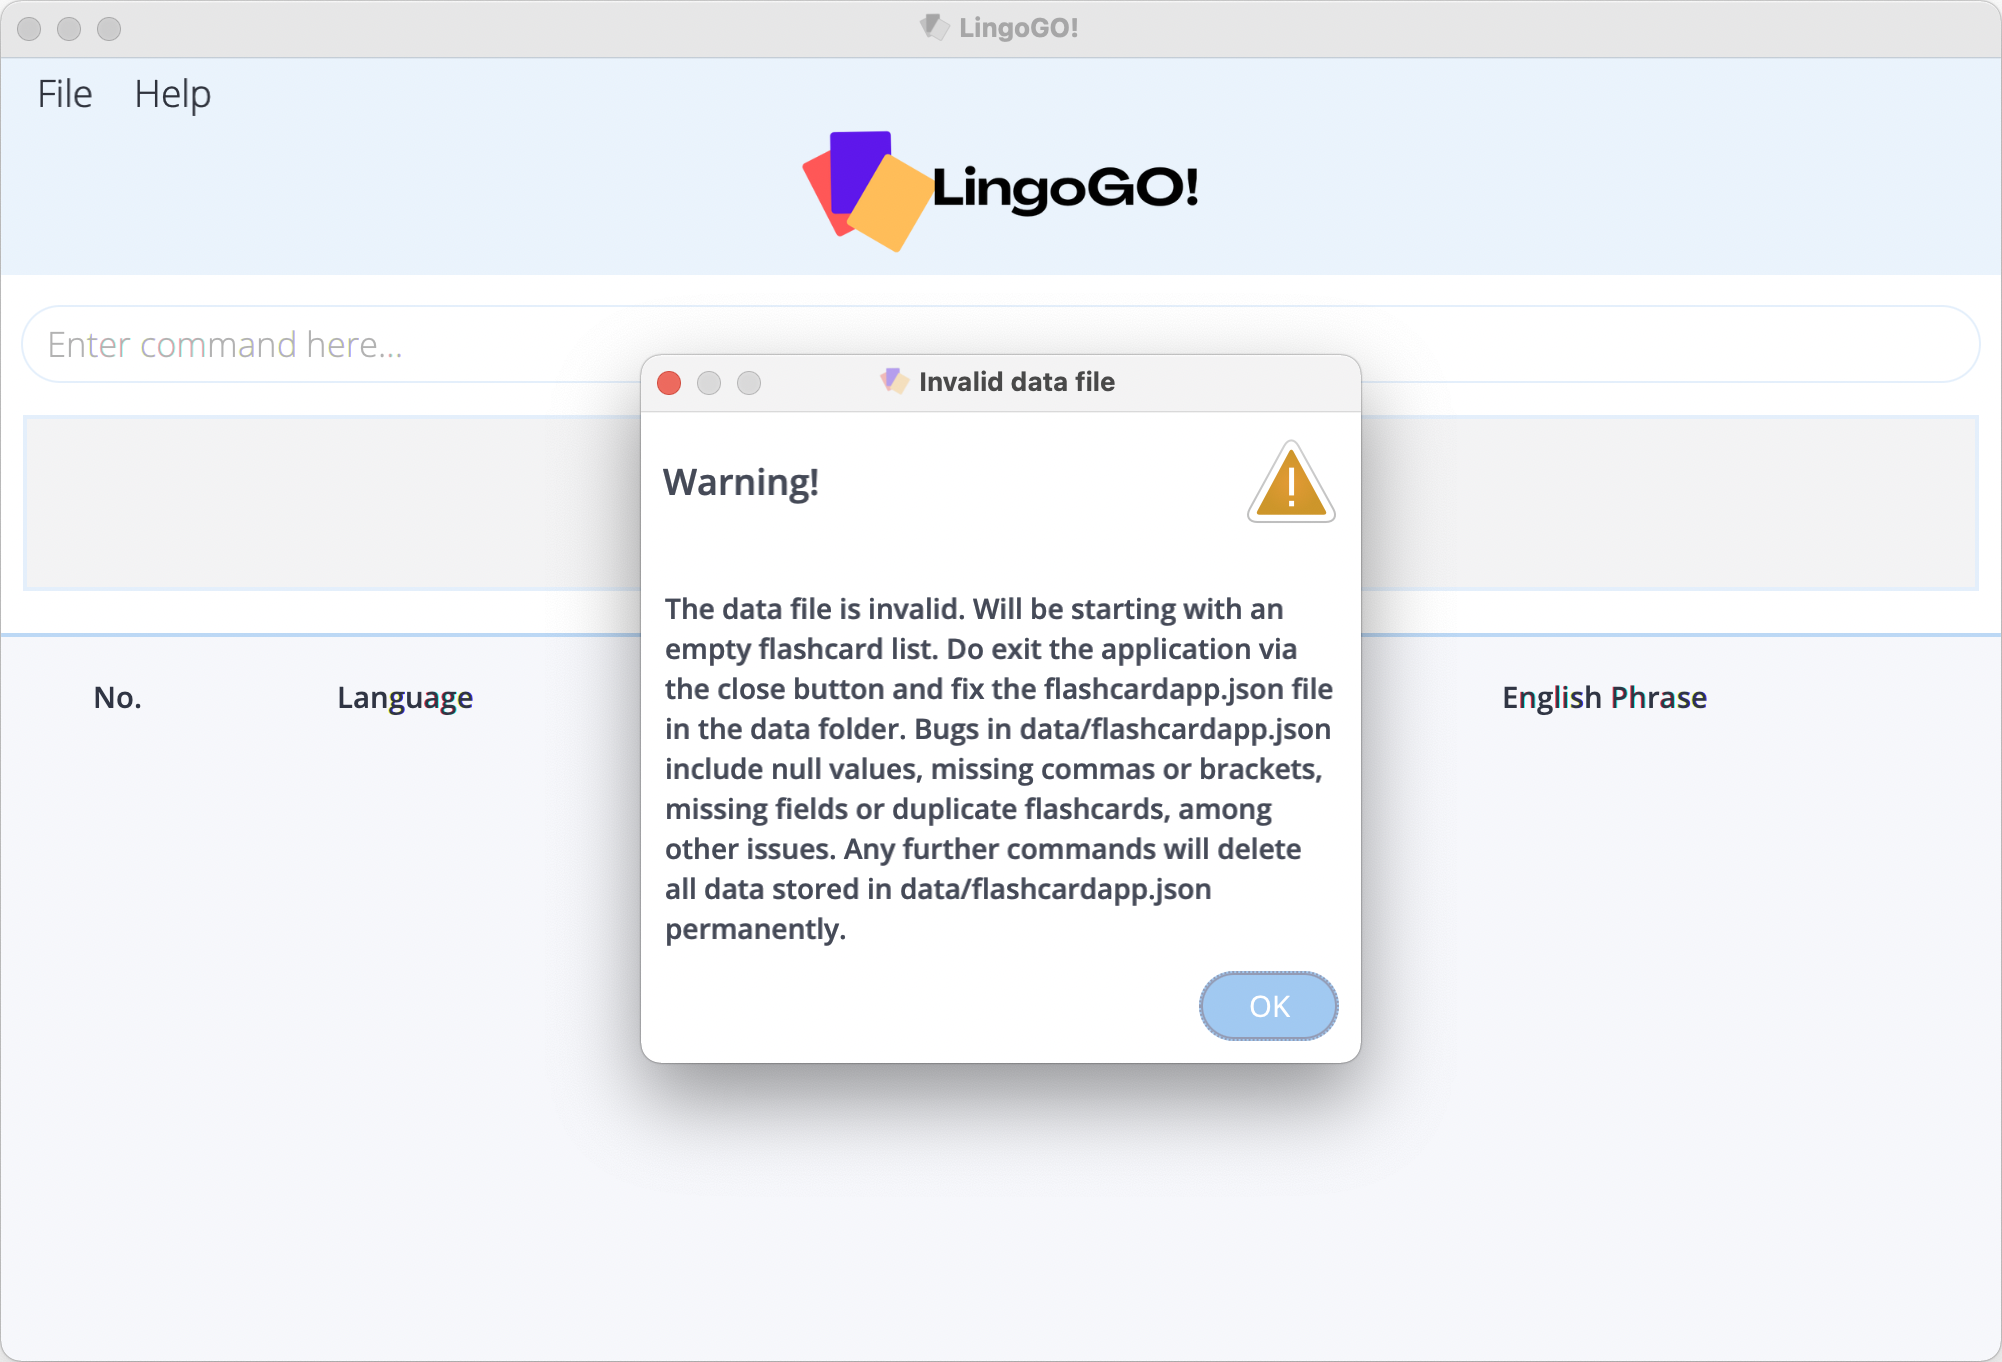
Task: Click the No. column header
Action: pos(117,697)
